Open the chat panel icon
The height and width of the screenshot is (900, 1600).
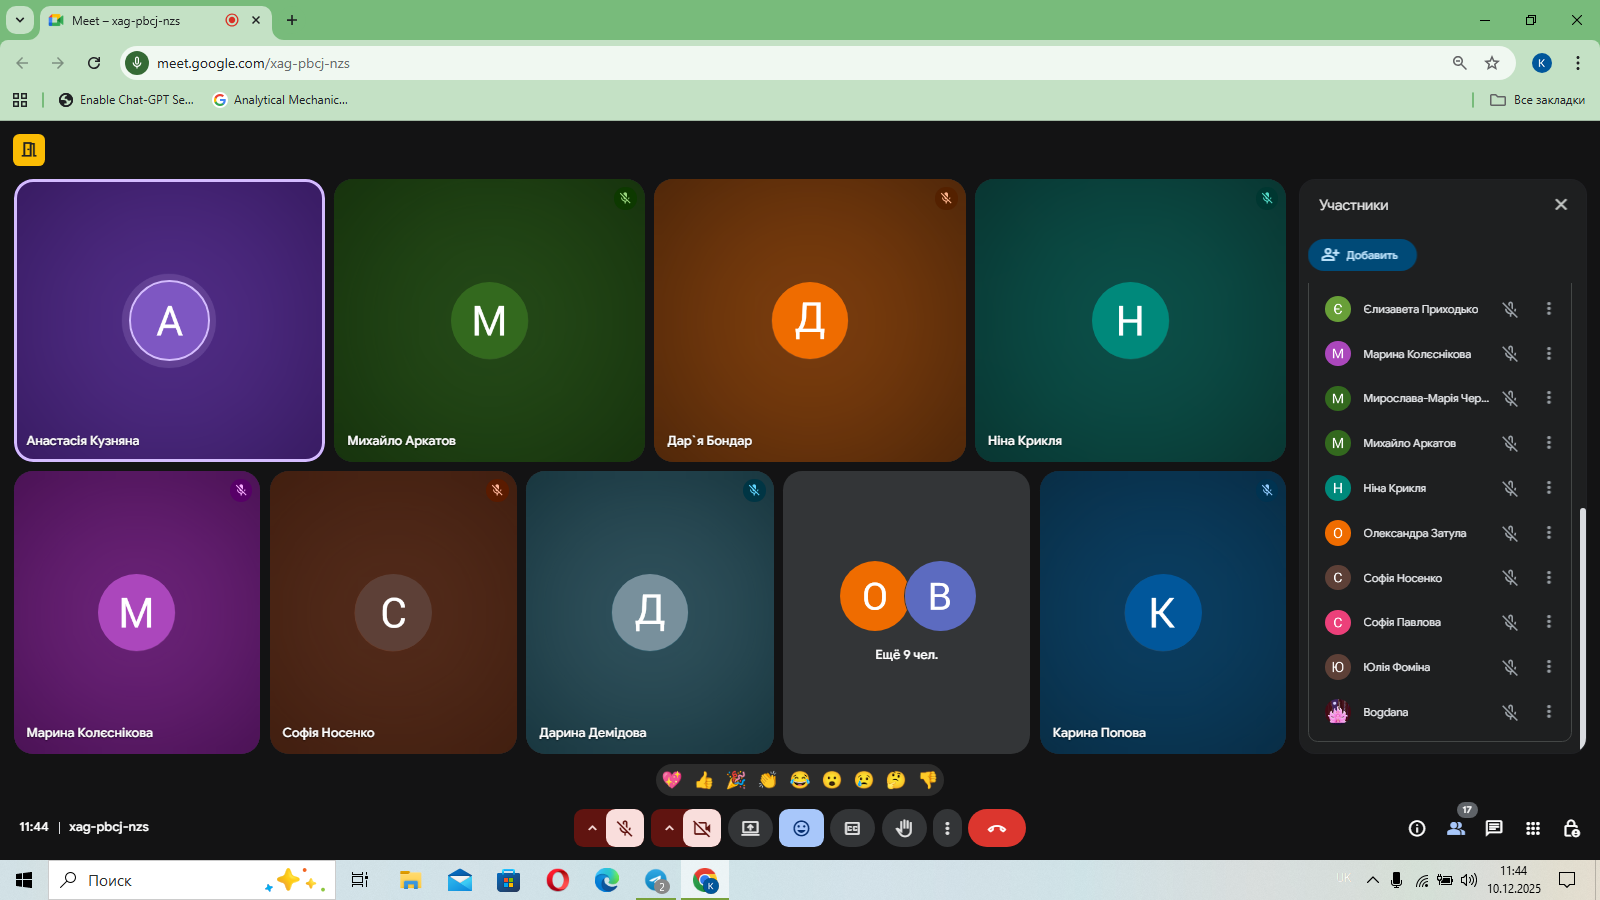point(1494,828)
